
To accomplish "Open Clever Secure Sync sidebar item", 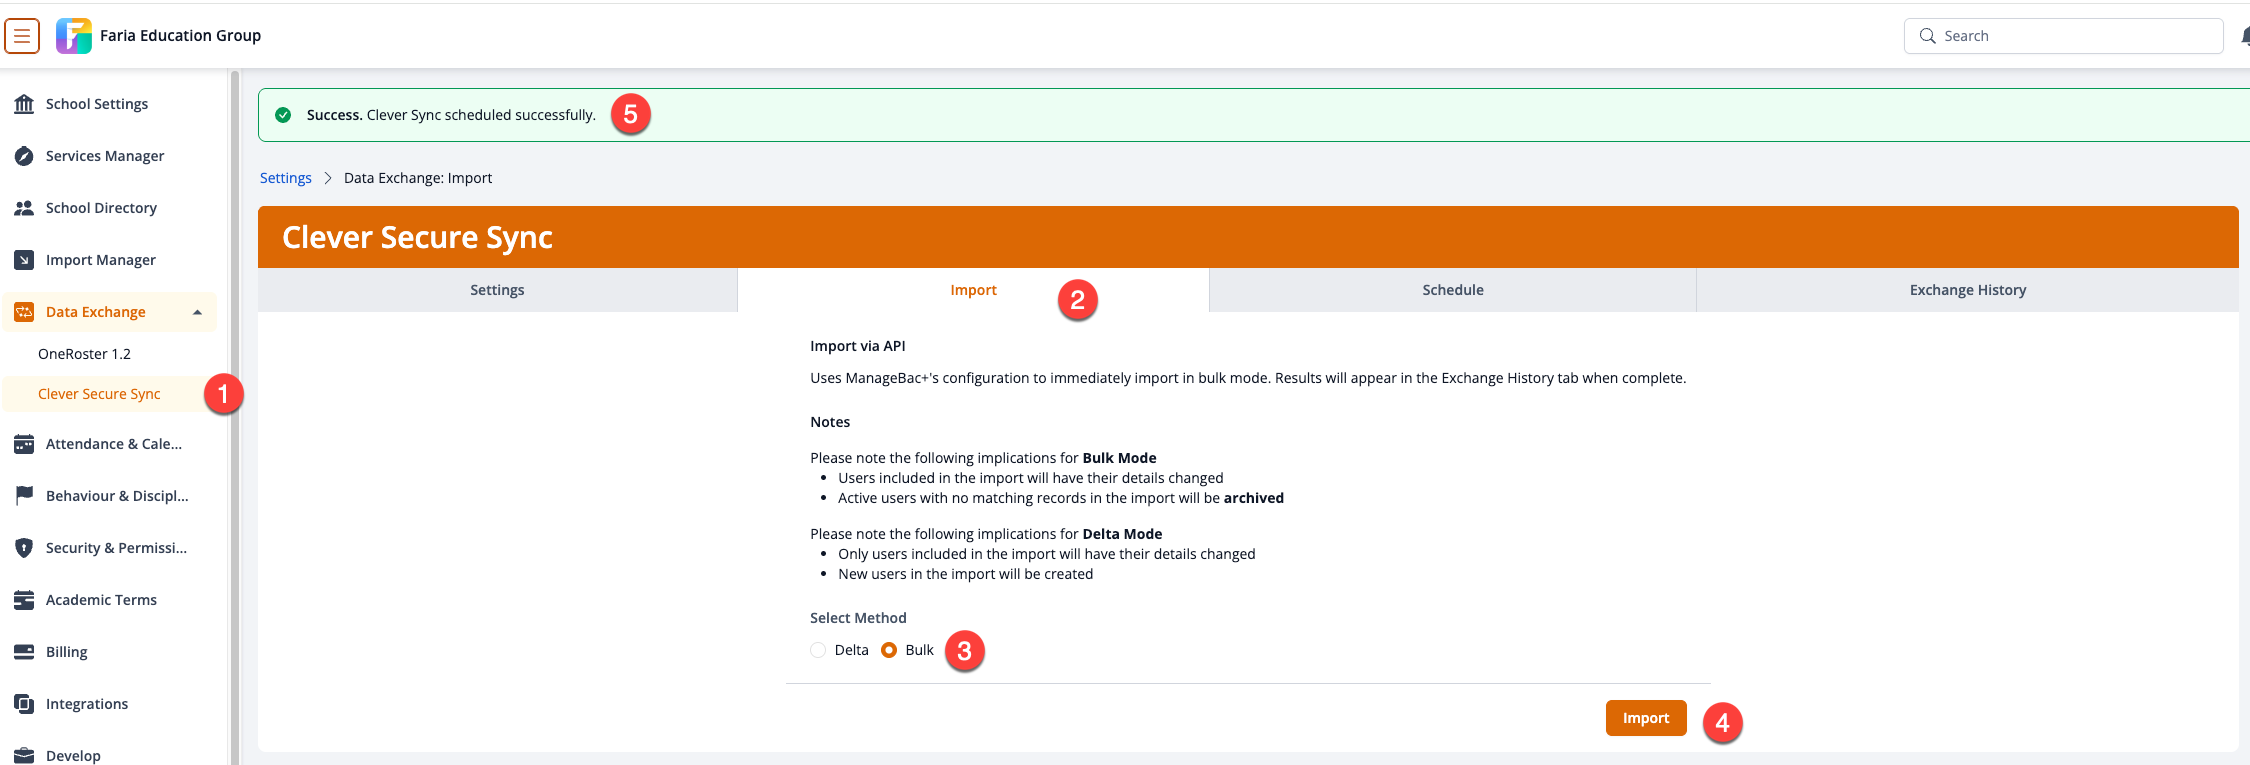I will coord(99,394).
